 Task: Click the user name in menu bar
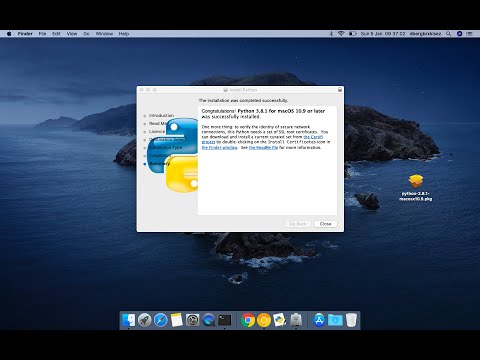[x=425, y=34]
